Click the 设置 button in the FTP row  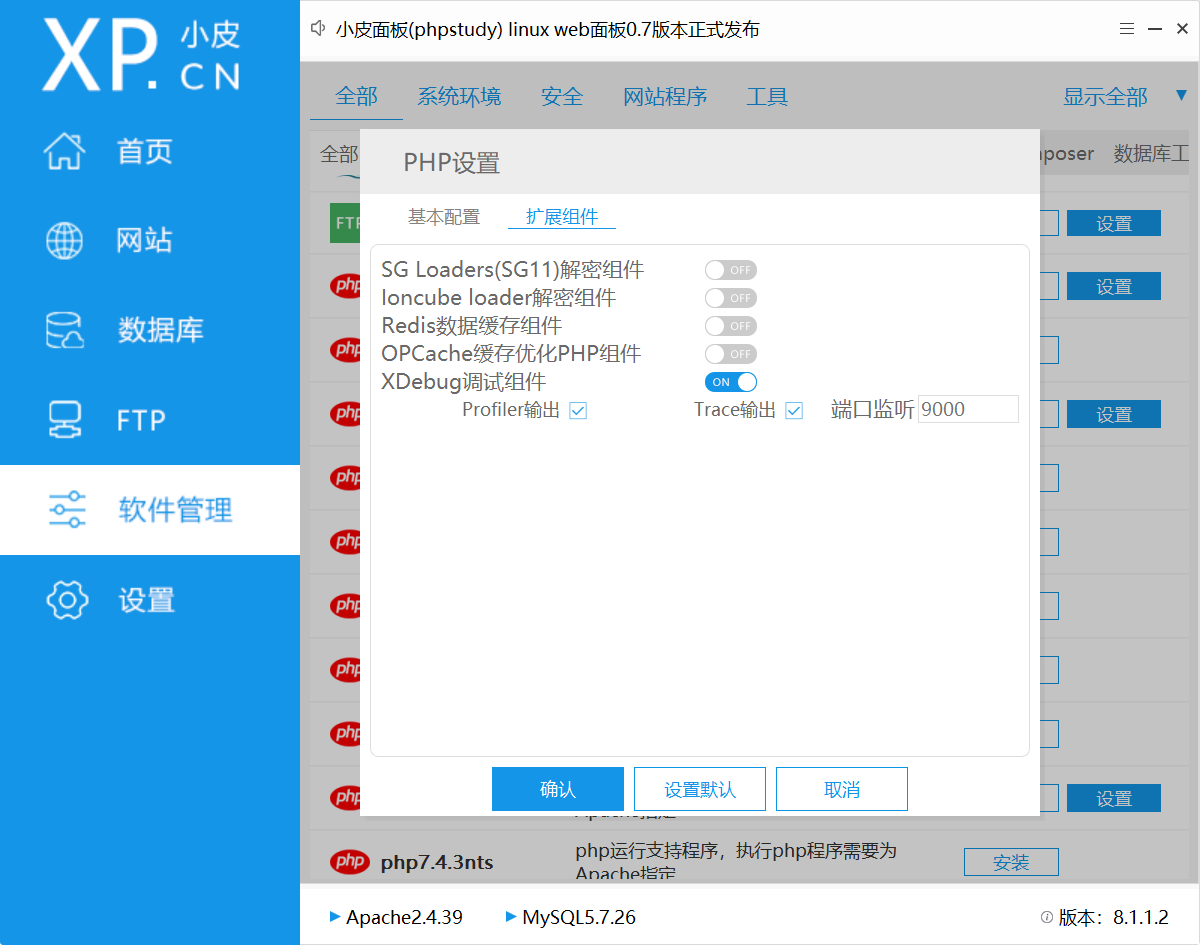(1114, 223)
